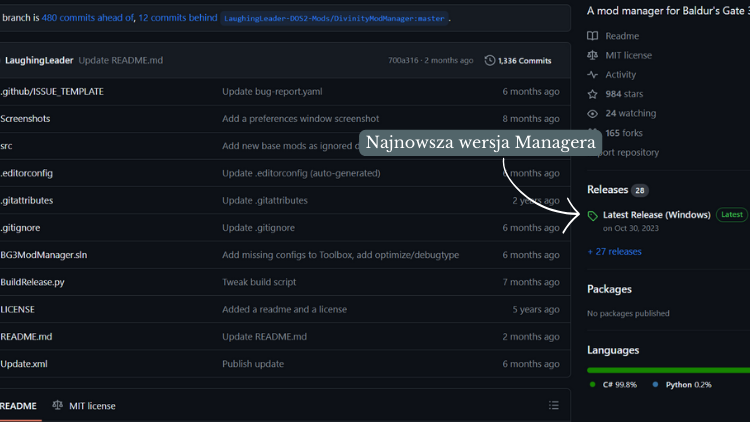Image resolution: width=750 pixels, height=422 pixels.
Task: Open the Activity sidebar link
Action: tap(620, 75)
